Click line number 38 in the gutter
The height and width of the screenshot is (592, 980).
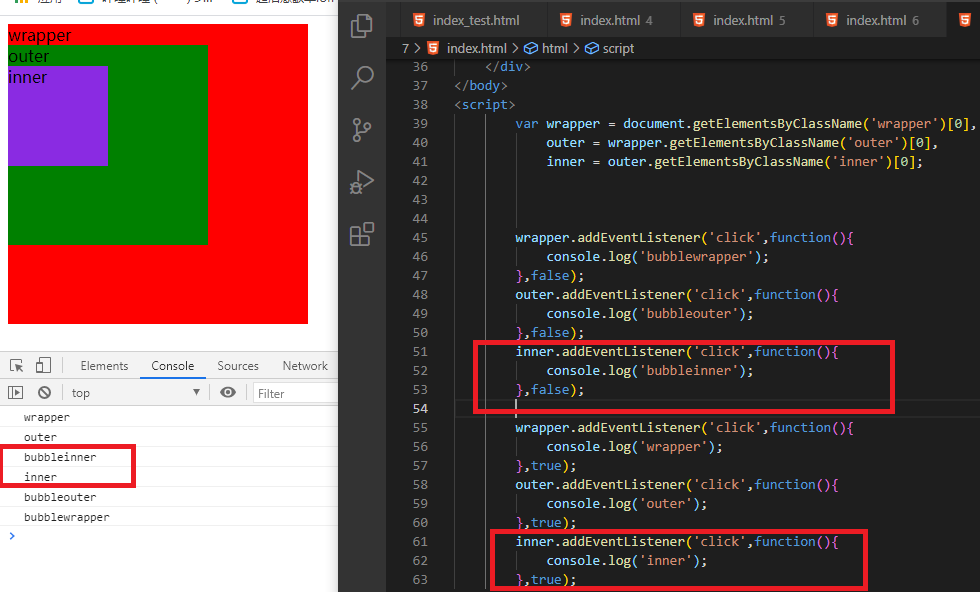tap(420, 104)
